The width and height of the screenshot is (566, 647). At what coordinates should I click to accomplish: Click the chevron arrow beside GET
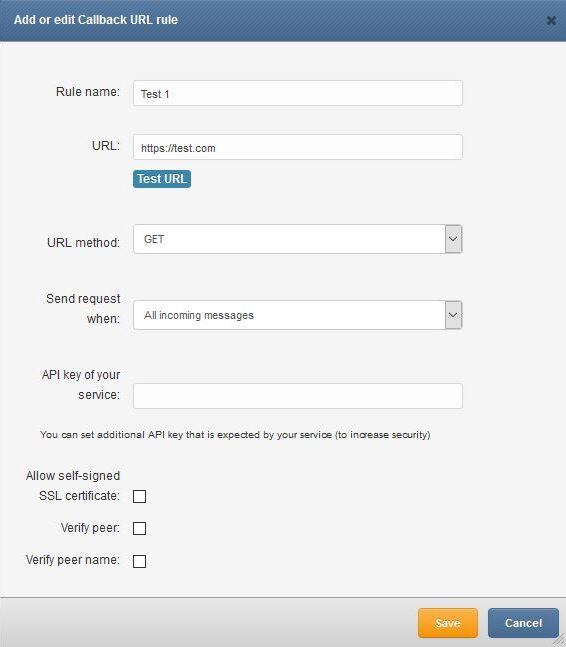coord(453,239)
